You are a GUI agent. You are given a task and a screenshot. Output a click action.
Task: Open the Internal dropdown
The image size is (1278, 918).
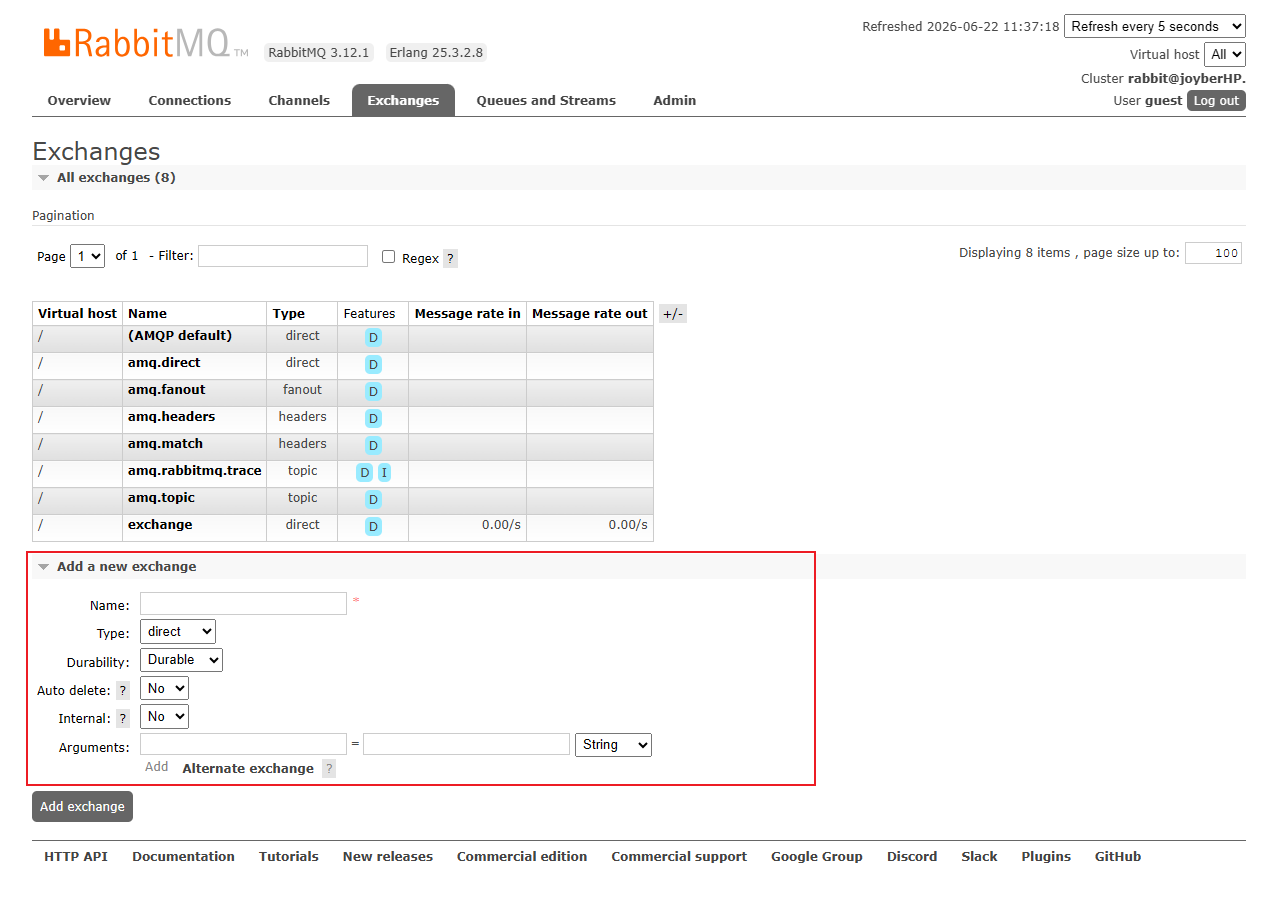tap(164, 716)
